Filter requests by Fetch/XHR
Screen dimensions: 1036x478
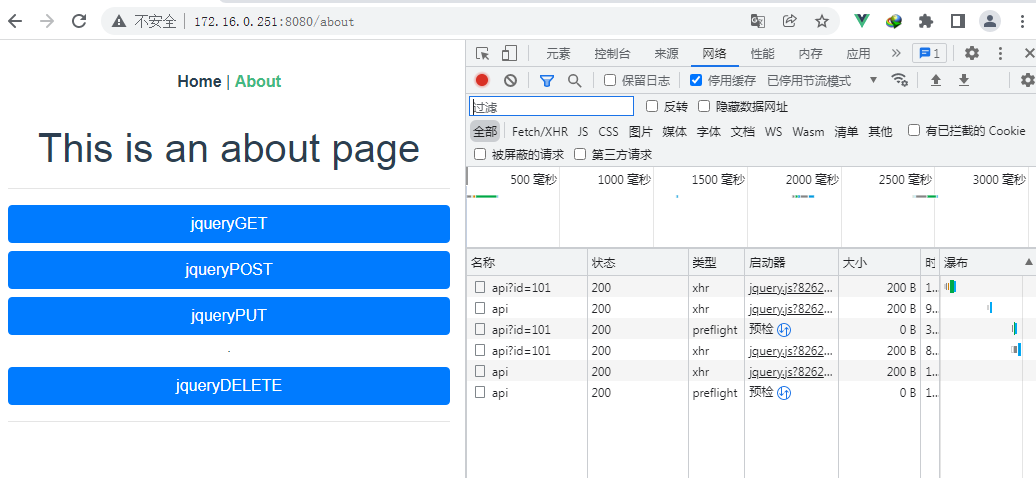coord(540,132)
